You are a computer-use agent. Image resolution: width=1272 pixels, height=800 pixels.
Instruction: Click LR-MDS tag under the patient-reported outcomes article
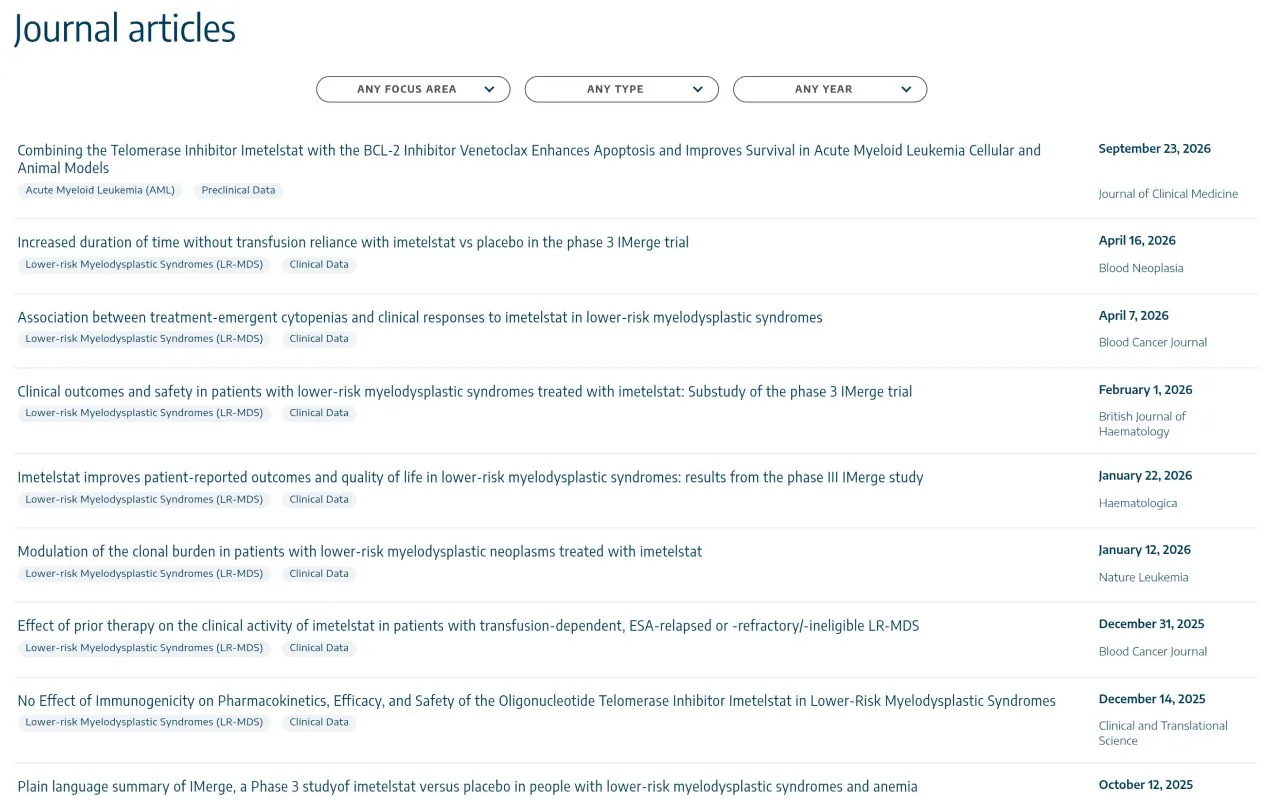[144, 500]
